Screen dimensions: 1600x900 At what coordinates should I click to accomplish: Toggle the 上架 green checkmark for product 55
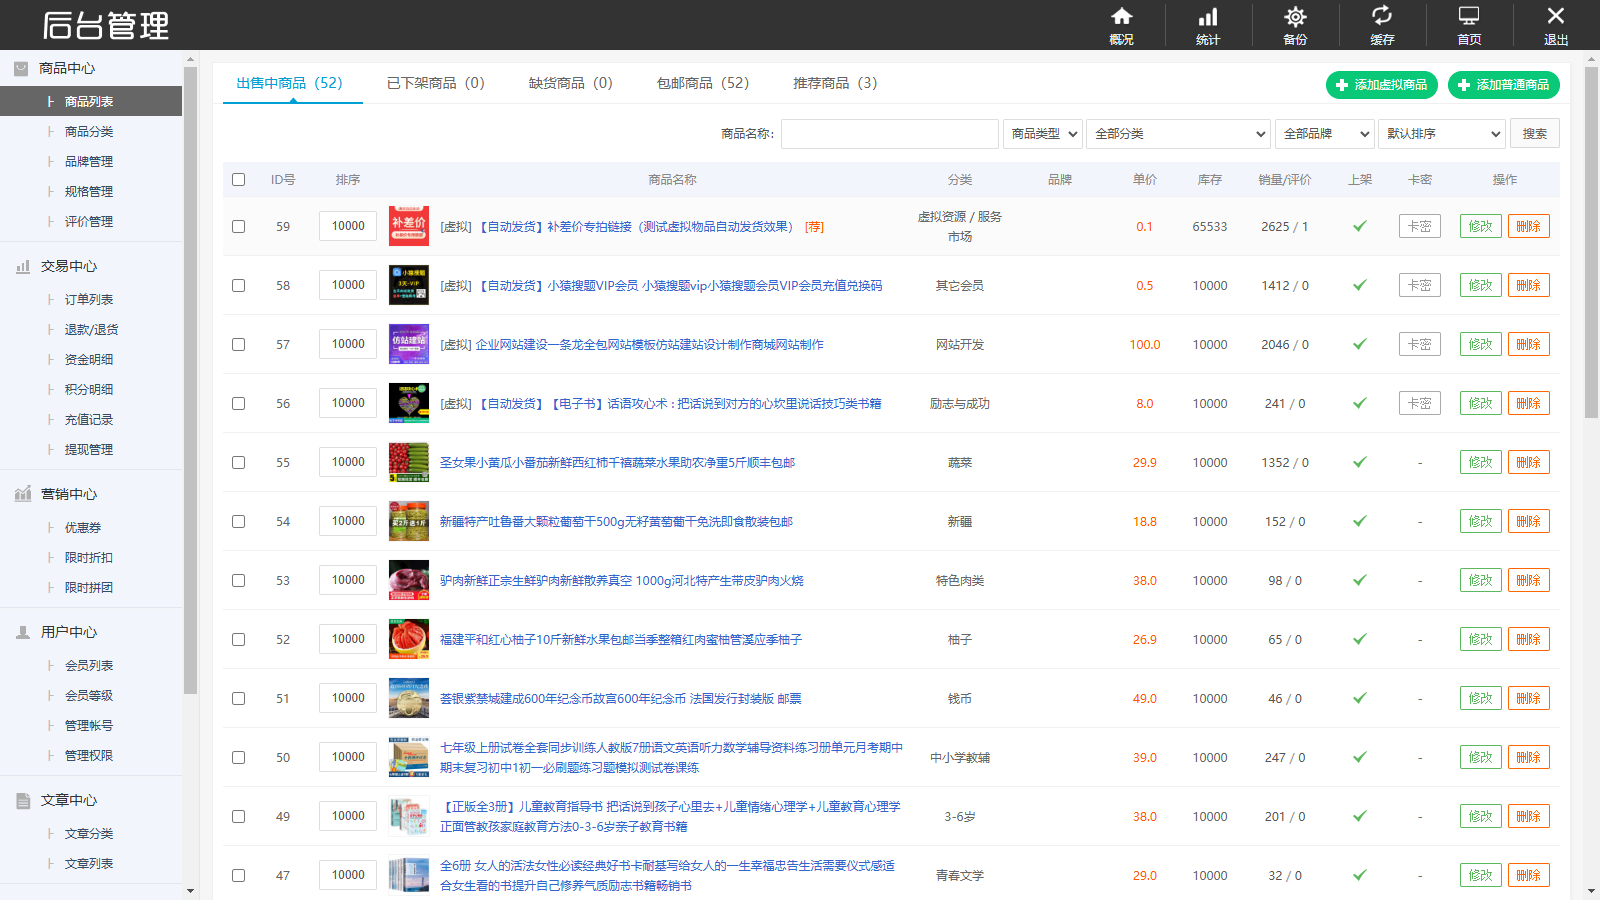(x=1359, y=462)
